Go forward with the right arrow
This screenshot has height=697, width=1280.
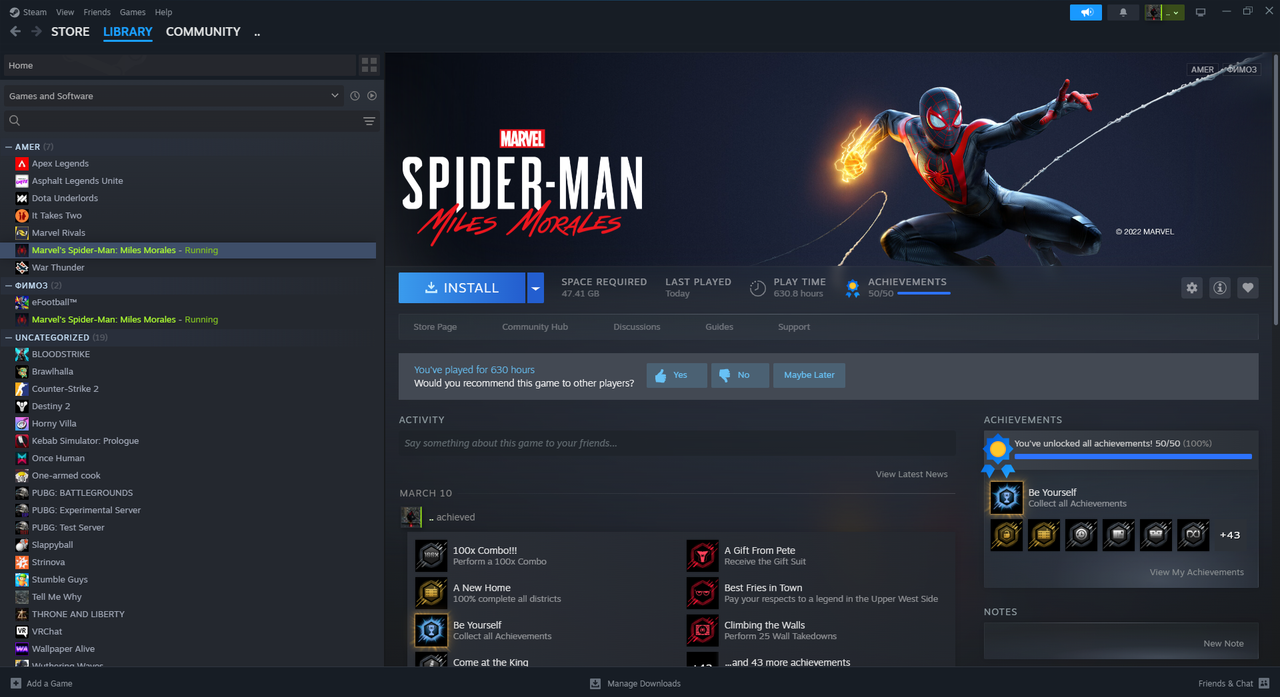point(37,32)
